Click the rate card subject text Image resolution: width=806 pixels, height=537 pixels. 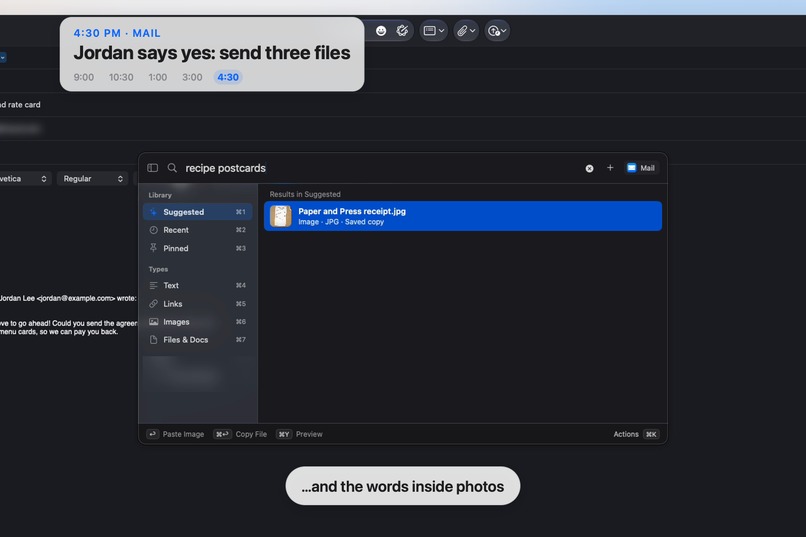(x=21, y=104)
